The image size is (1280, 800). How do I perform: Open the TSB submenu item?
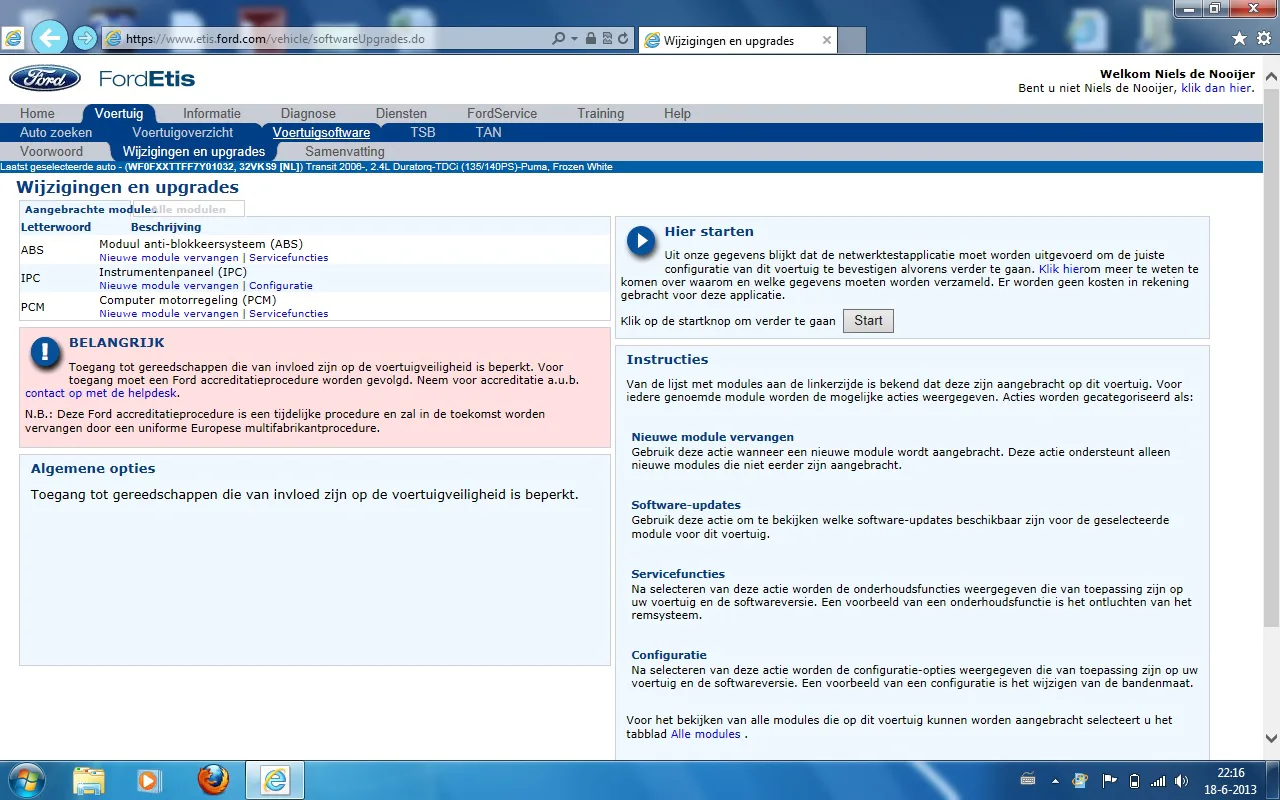(422, 132)
